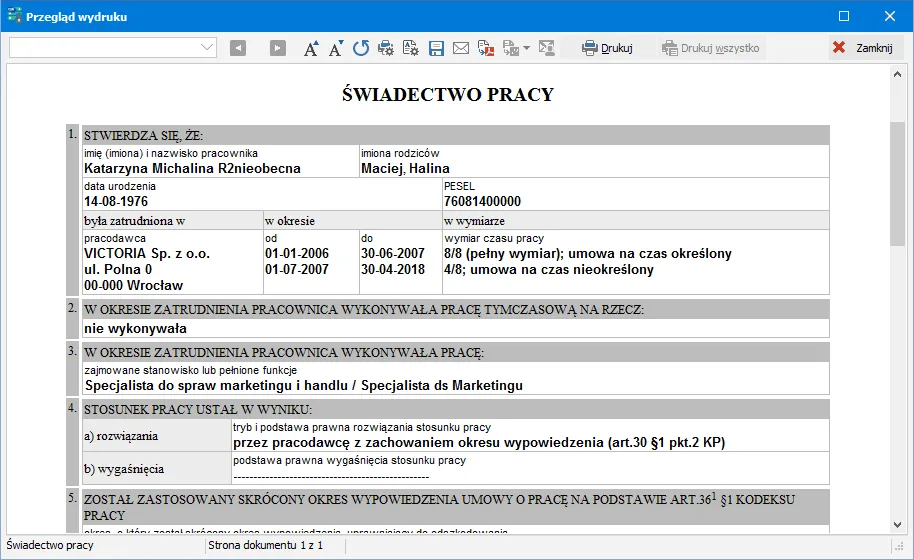Click parents' names Maciej, Halina
This screenshot has width=914, height=560.
click(405, 168)
